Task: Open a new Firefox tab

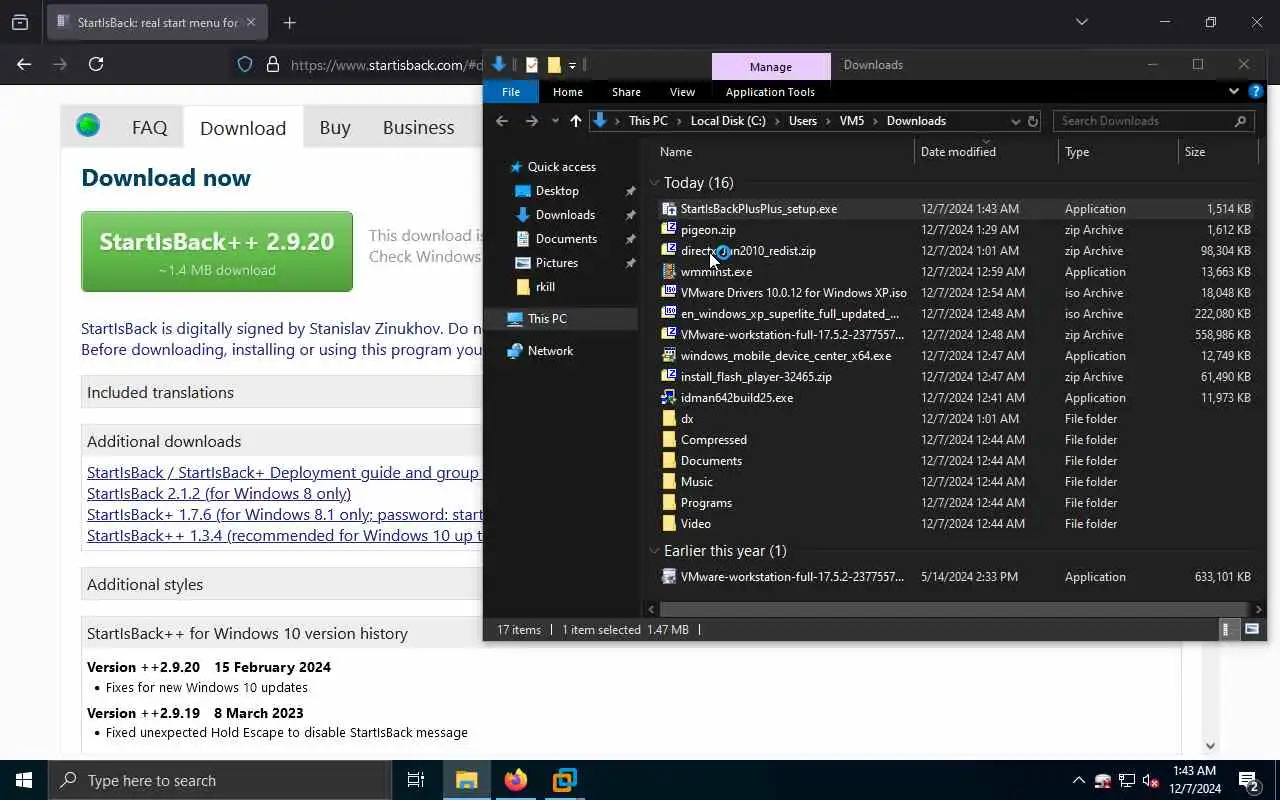Action: [x=290, y=22]
